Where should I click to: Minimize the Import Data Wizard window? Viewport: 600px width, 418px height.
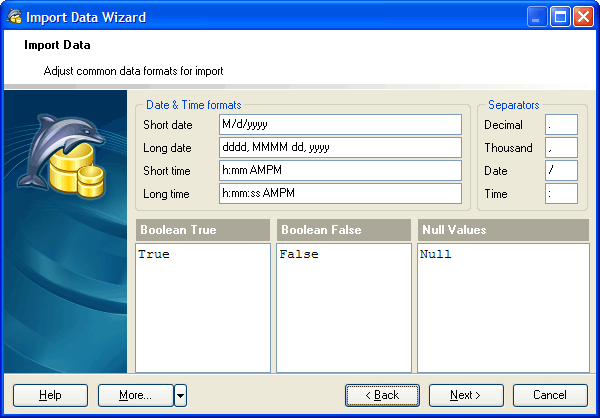[x=539, y=17]
